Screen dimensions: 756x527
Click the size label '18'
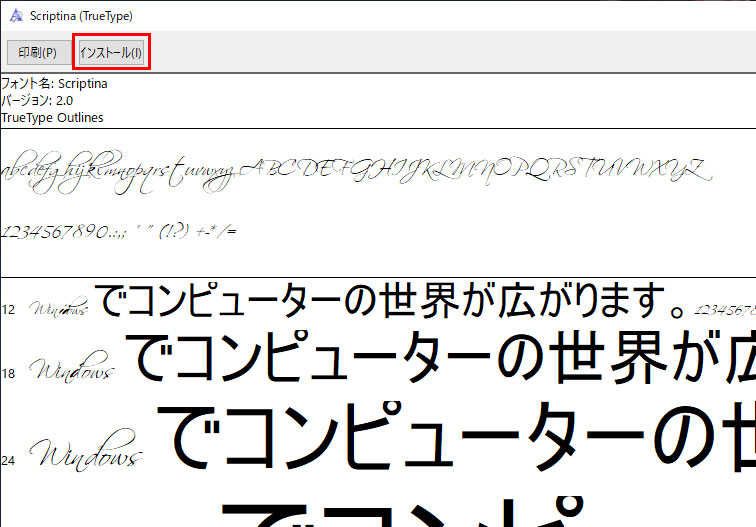[8, 374]
